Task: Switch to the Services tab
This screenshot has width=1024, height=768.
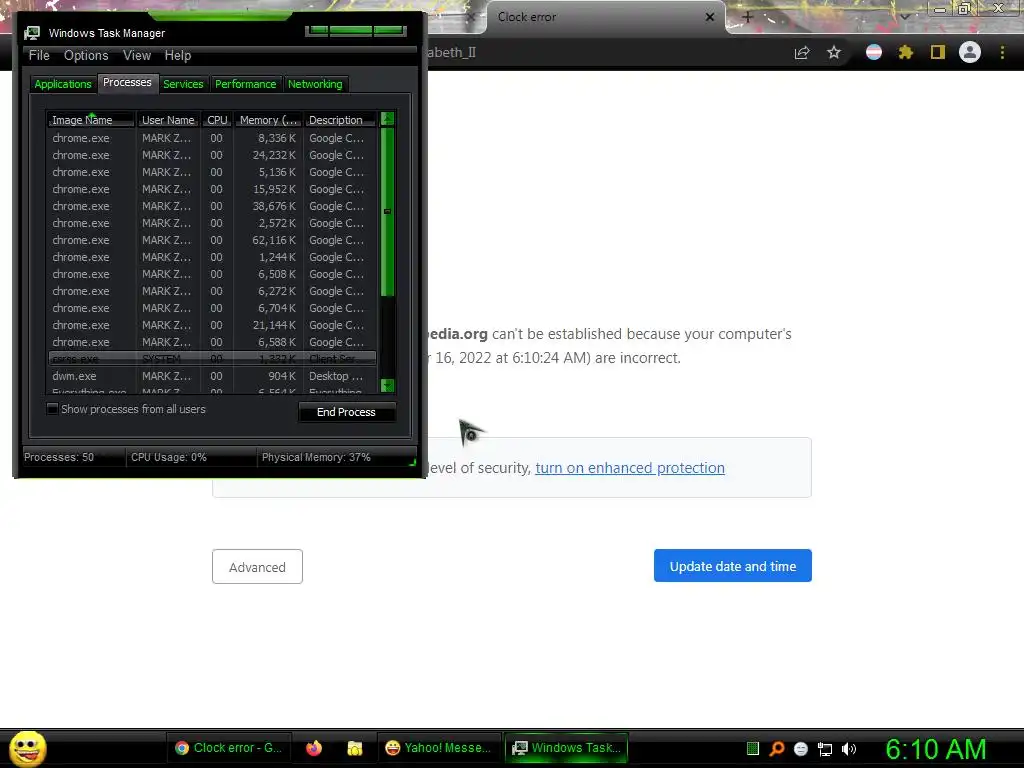Action: (183, 84)
